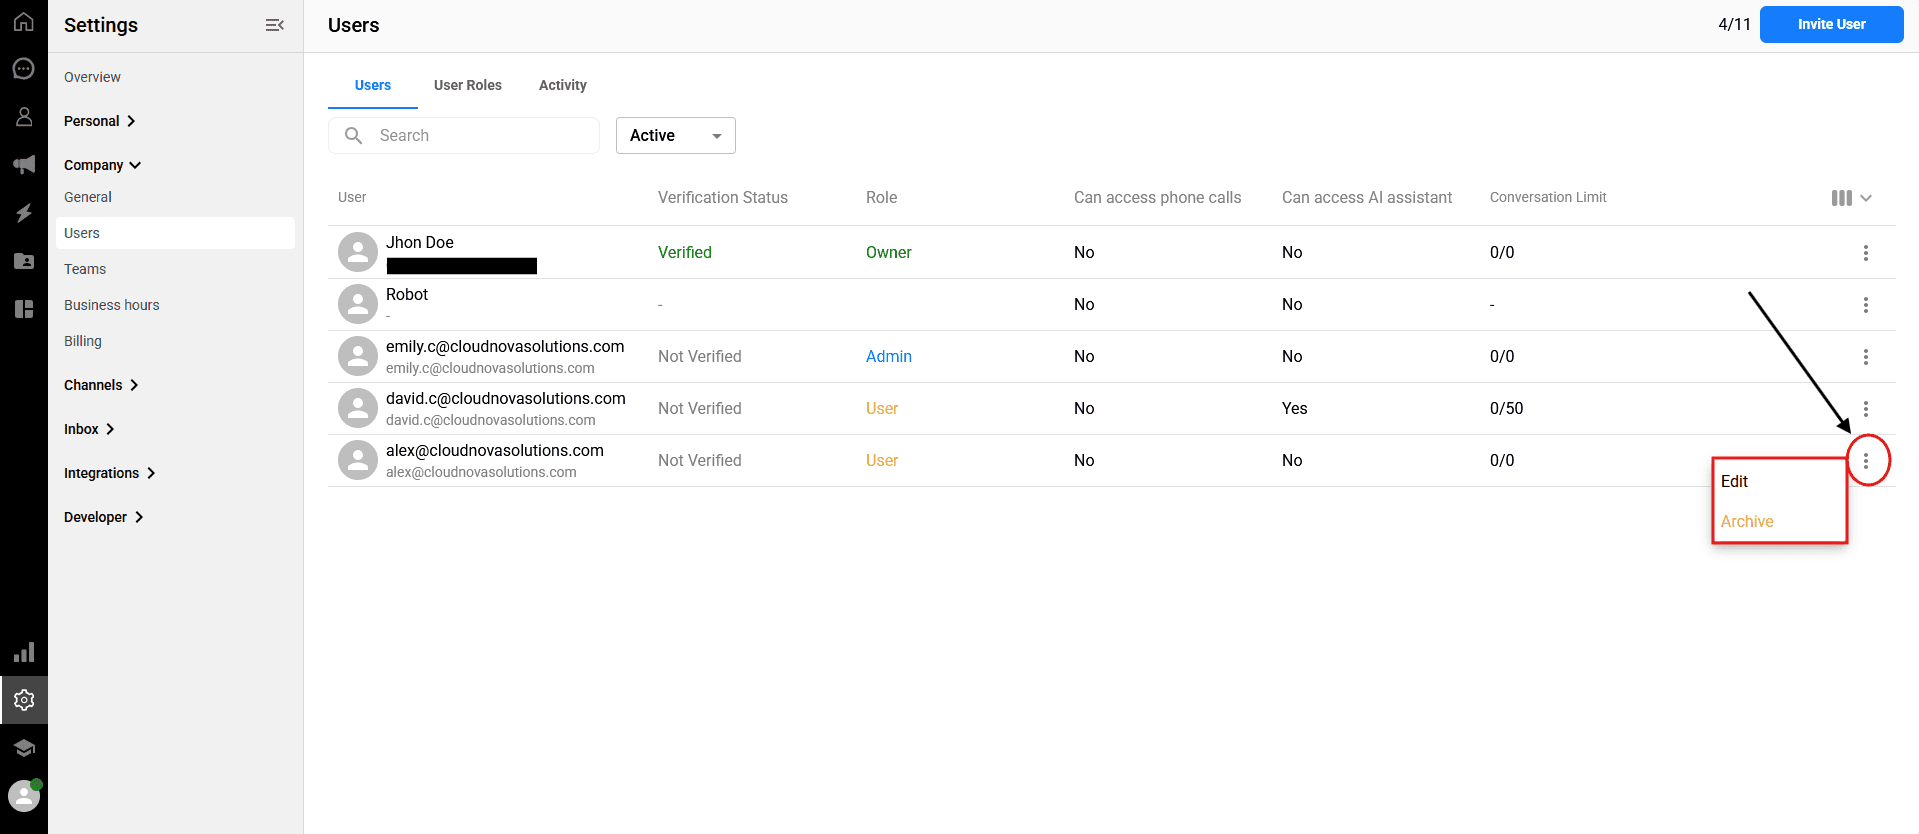Viewport: 1919px width, 834px height.
Task: Open the automation lightning bolt icon
Action: tap(24, 213)
